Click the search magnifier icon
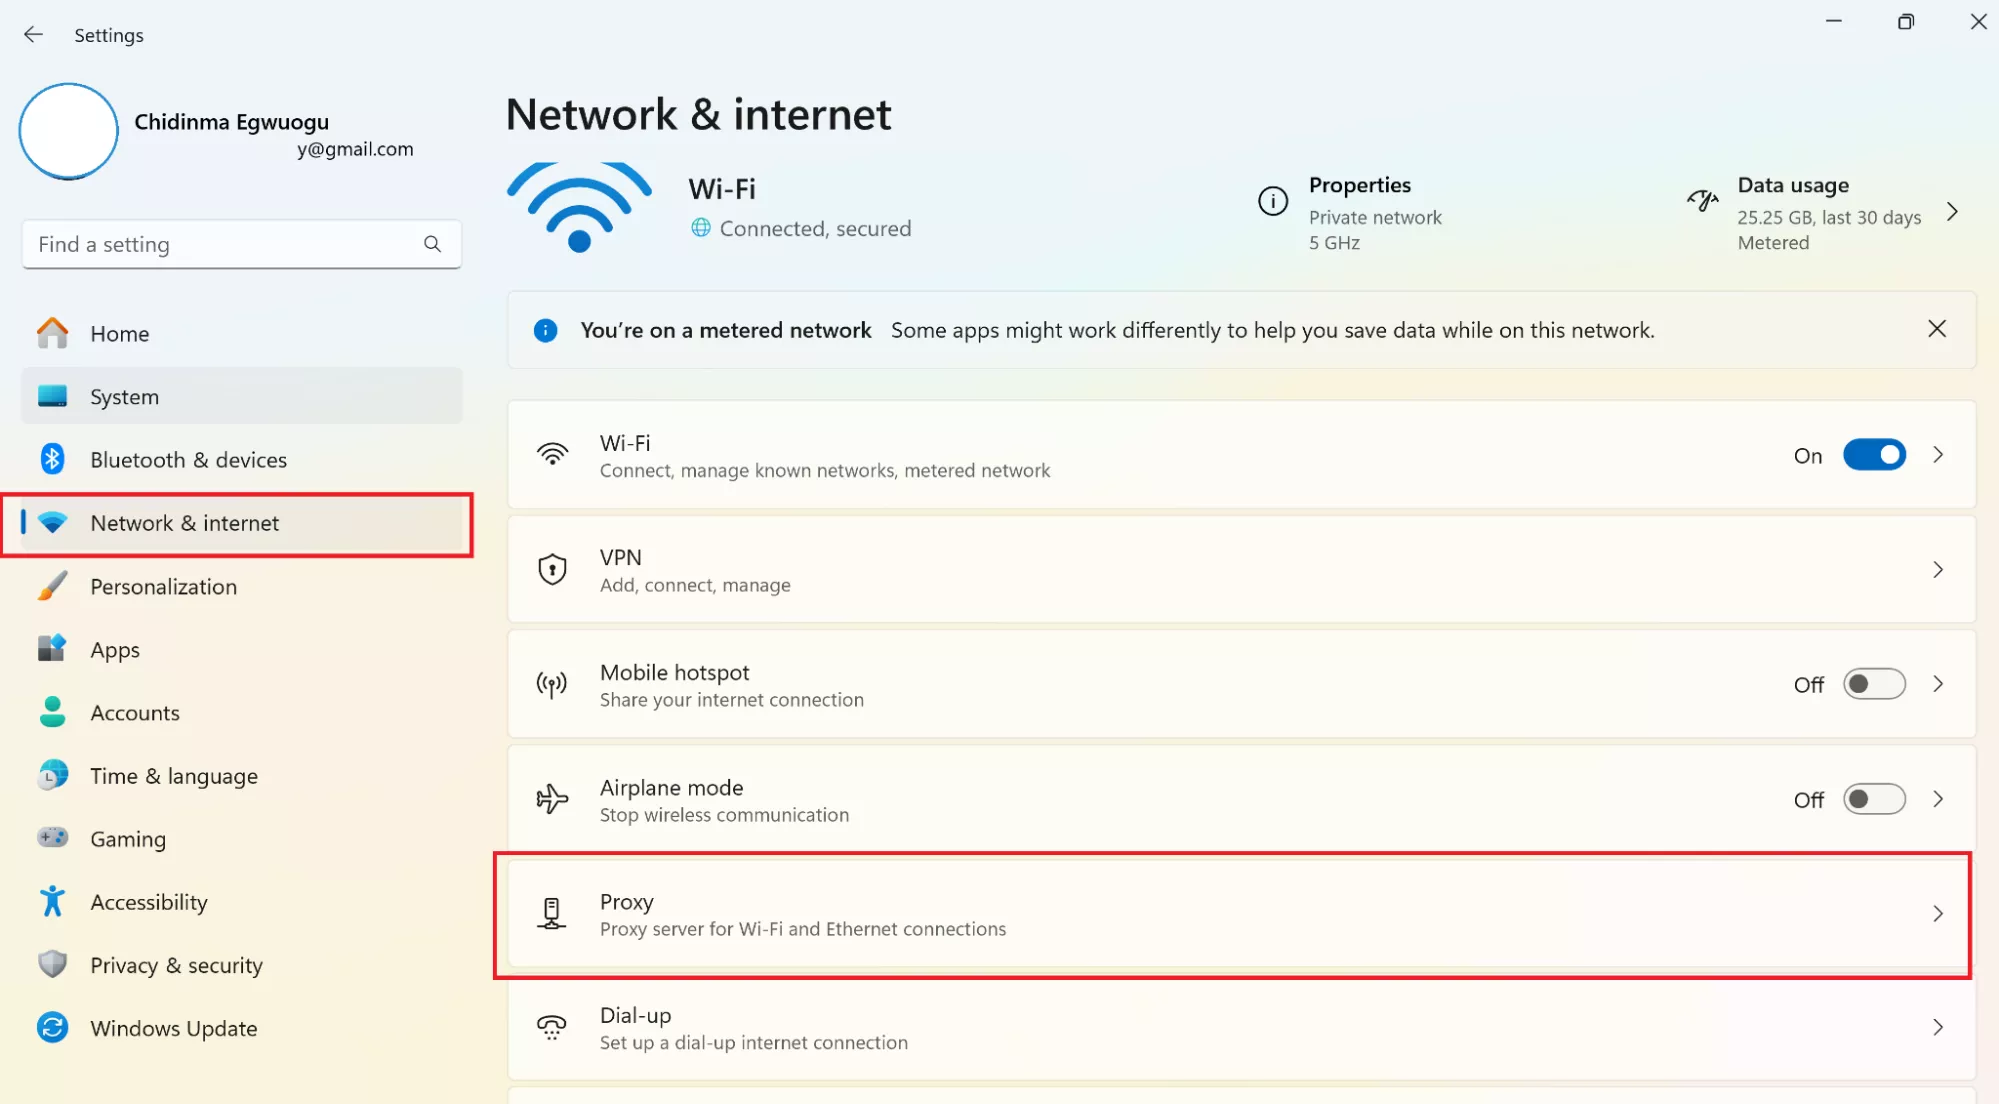The width and height of the screenshot is (1999, 1104). [x=432, y=244]
